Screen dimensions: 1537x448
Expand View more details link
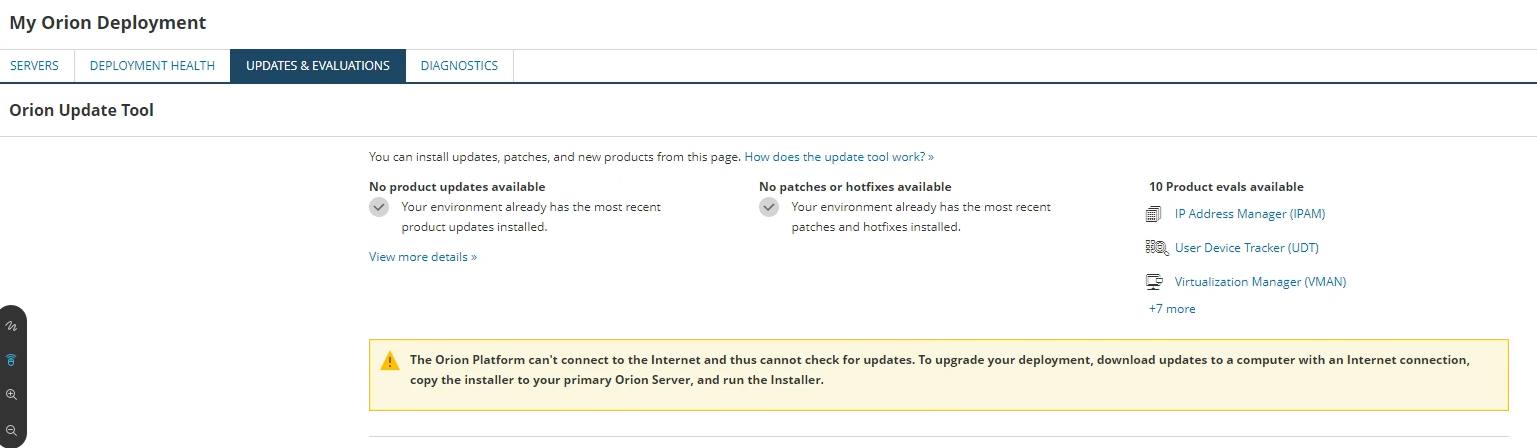[x=423, y=257]
